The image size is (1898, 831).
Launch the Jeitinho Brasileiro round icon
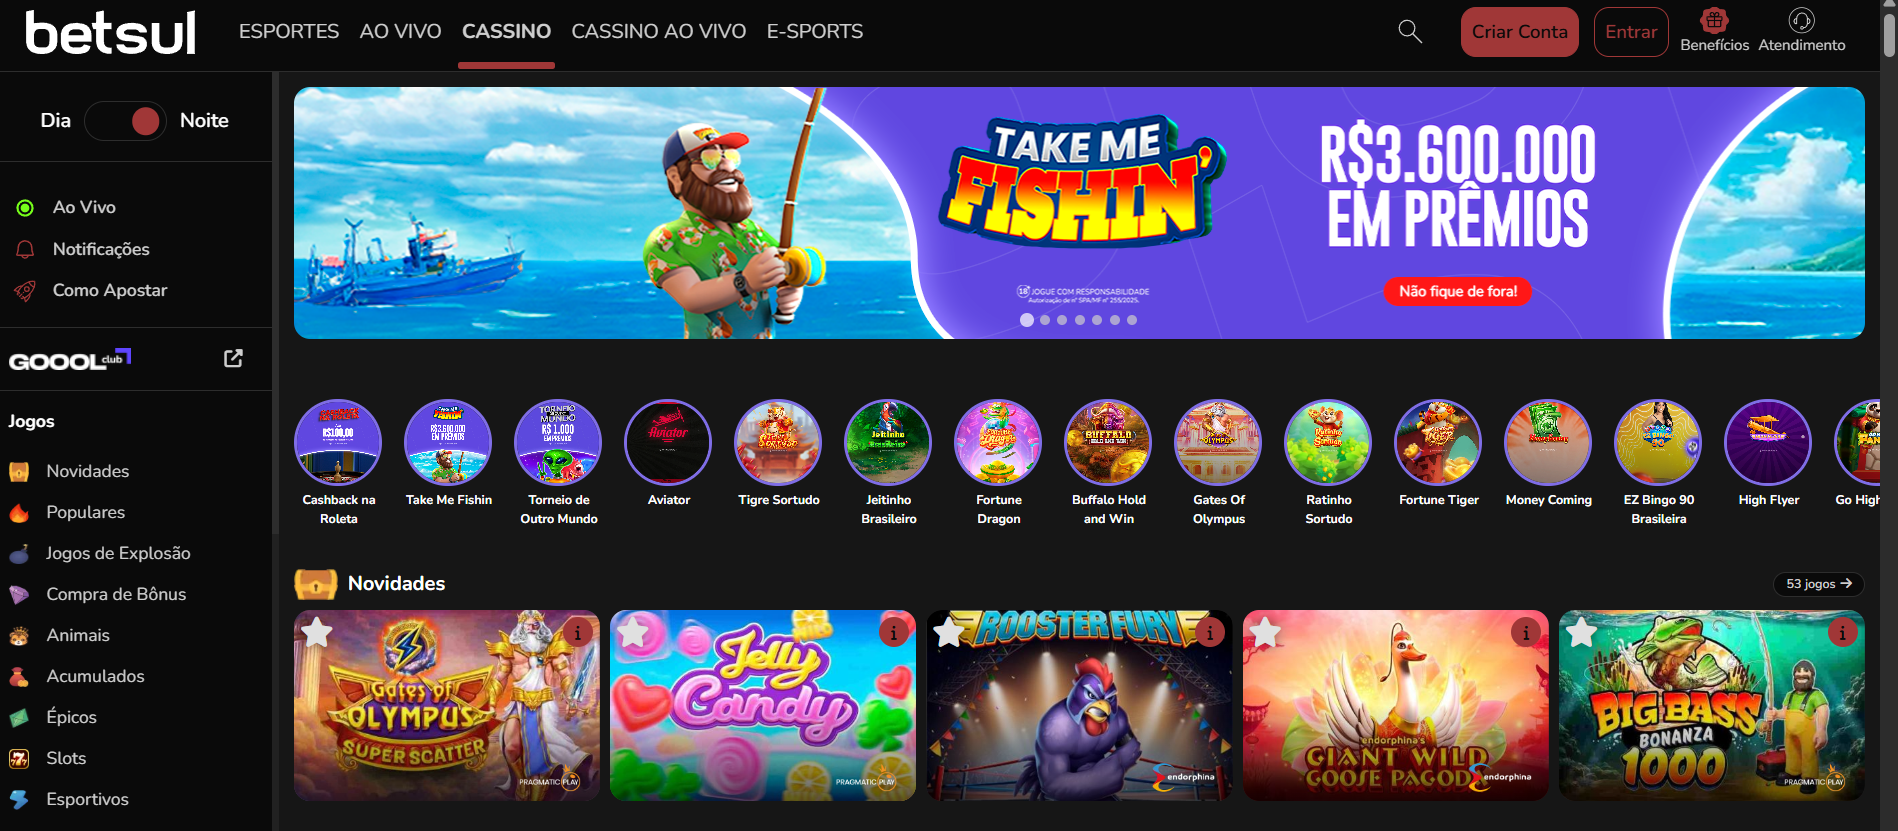[x=888, y=443]
